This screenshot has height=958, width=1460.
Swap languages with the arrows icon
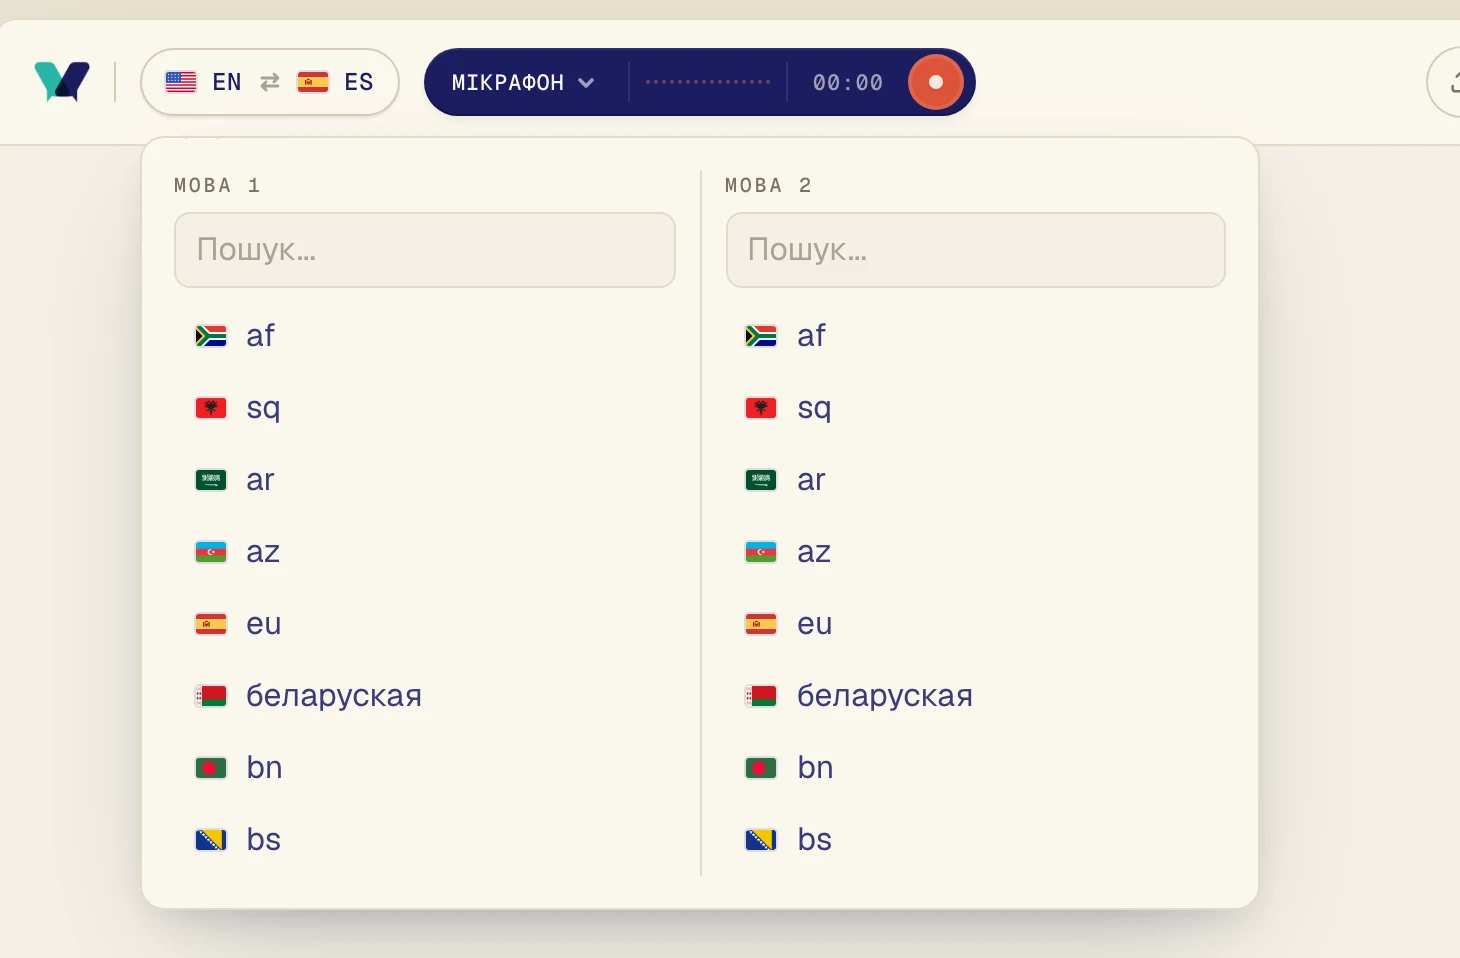click(x=270, y=82)
